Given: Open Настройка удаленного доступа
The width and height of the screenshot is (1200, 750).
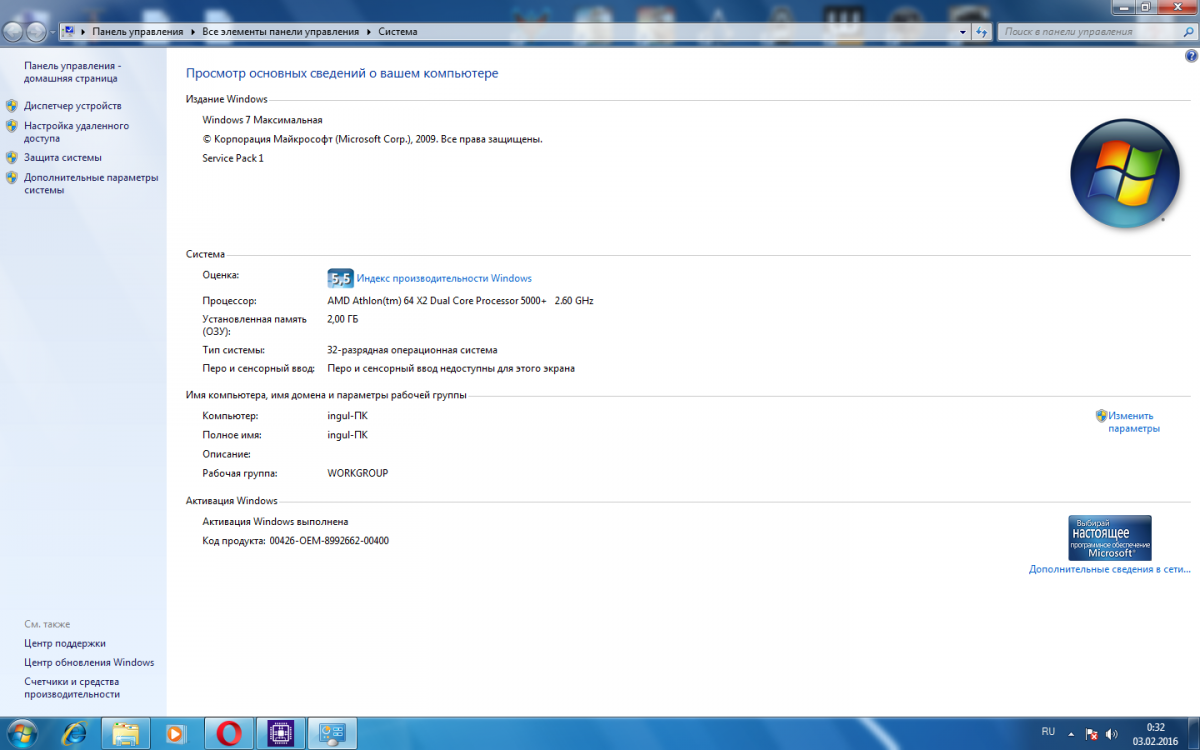Looking at the screenshot, I should pos(77,132).
